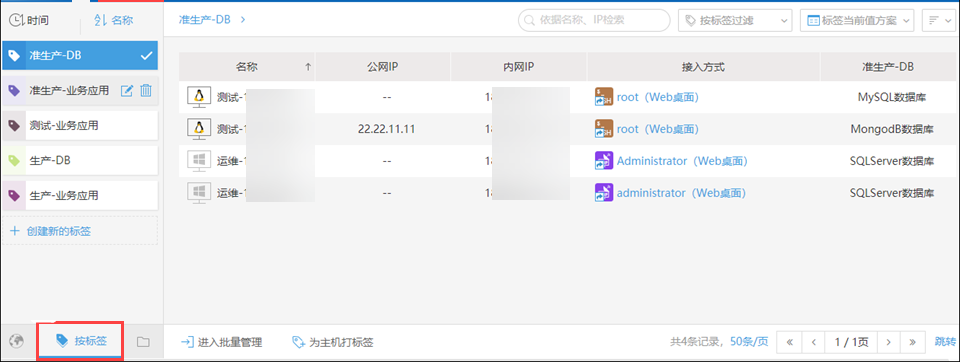
Task: Toggle the 名称 column sort arrow
Action: coord(308,67)
